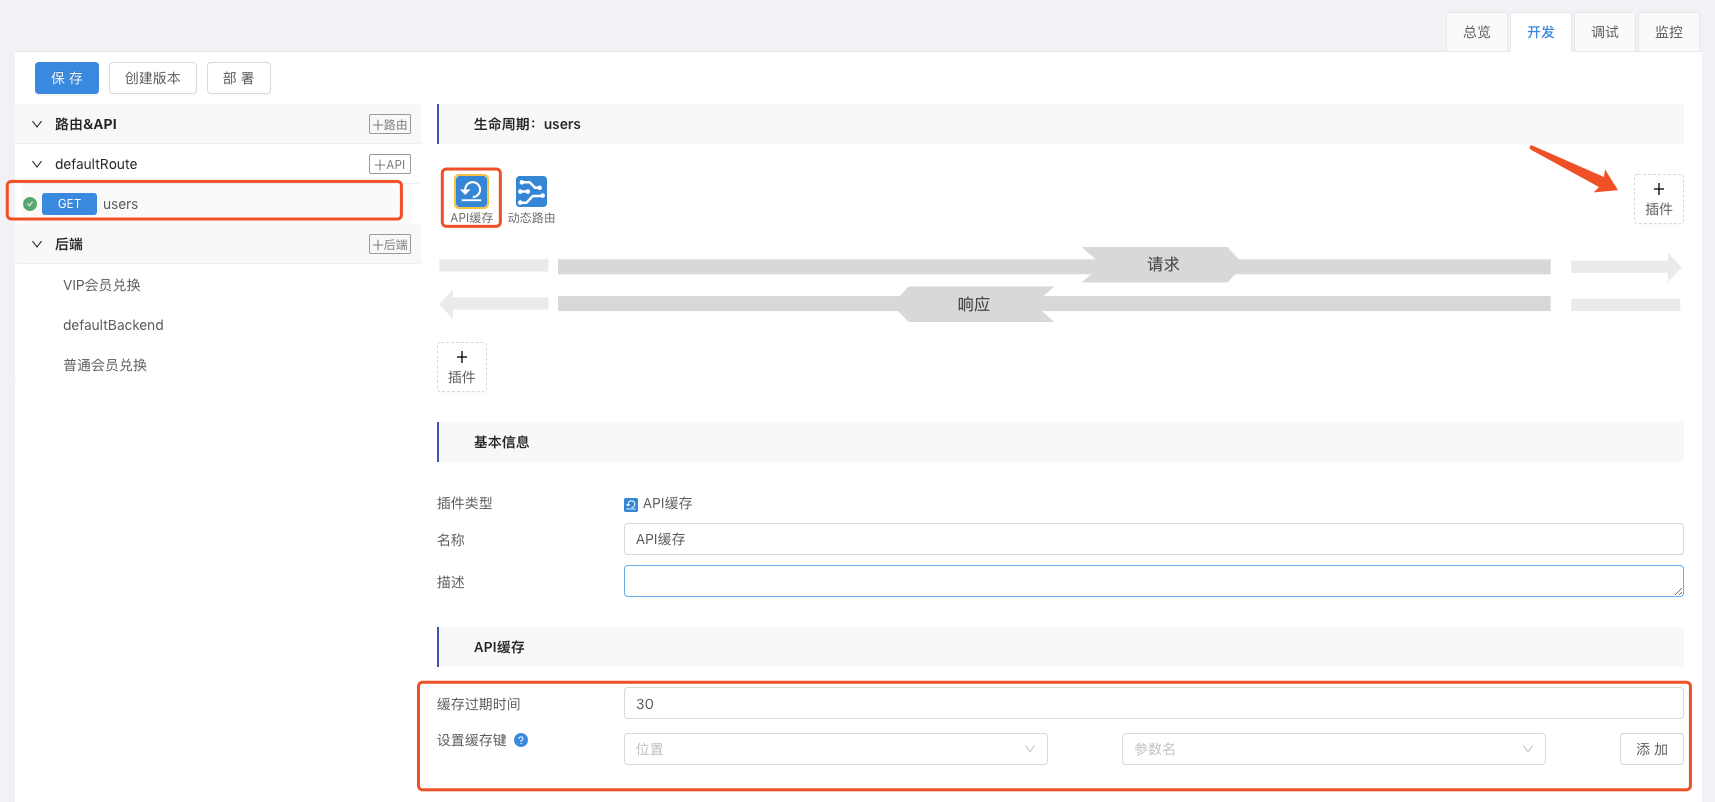Click the 缓存过期时间 input field
Screen dimensions: 1715x802
(x=1152, y=704)
